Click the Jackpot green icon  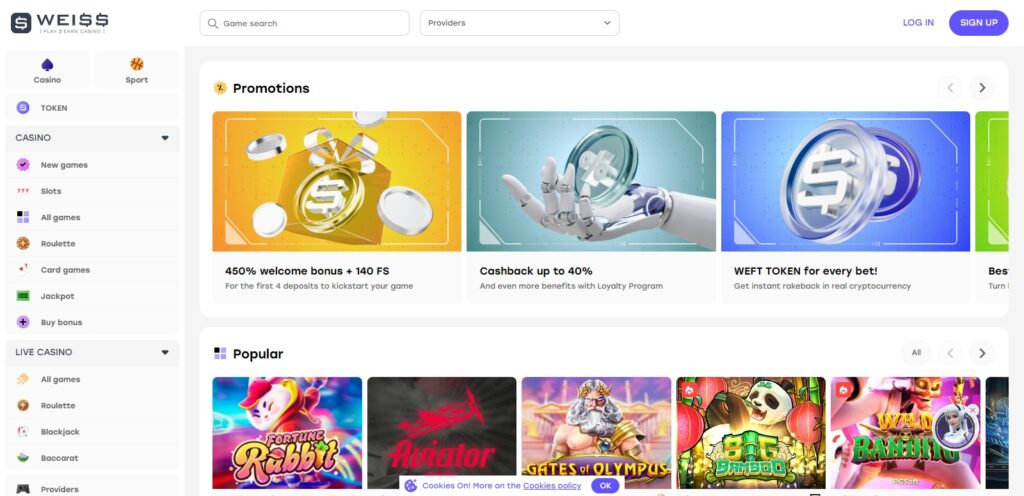(x=23, y=296)
